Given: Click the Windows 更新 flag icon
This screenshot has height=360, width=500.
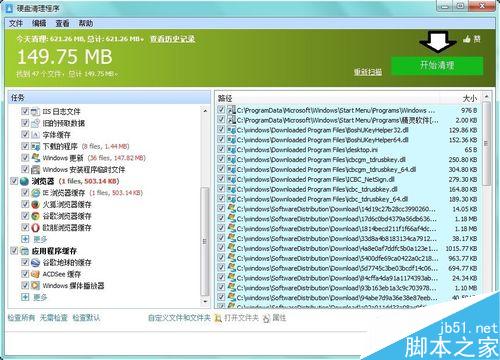Looking at the screenshot, I should [x=35, y=158].
